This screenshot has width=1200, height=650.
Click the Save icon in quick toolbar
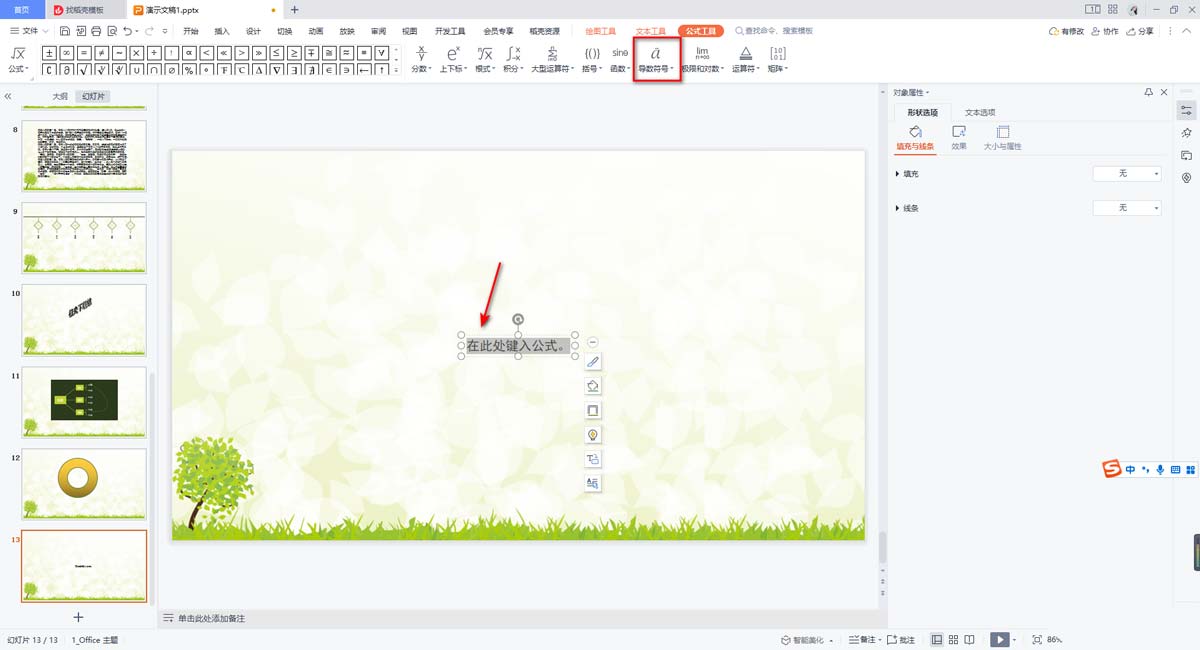65,31
